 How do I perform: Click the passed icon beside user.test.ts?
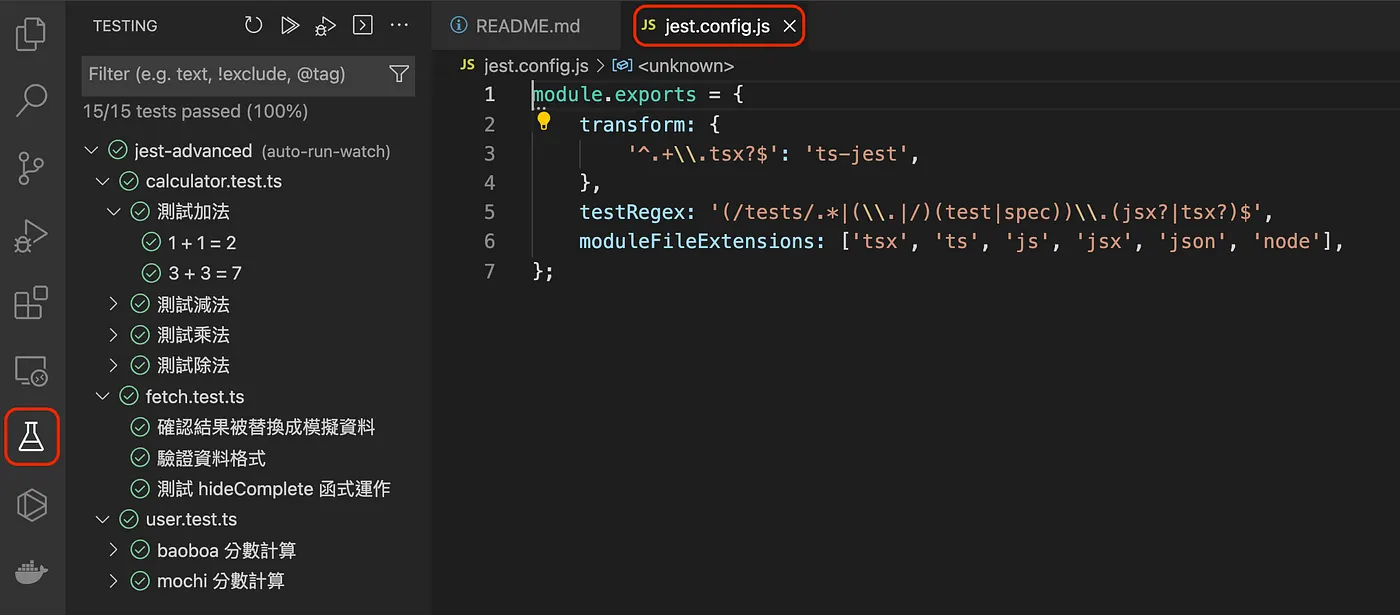coord(129,520)
